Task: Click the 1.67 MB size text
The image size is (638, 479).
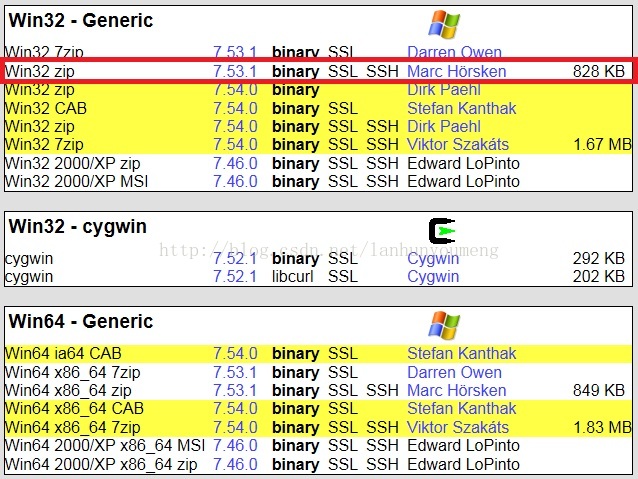Action: click(x=602, y=144)
